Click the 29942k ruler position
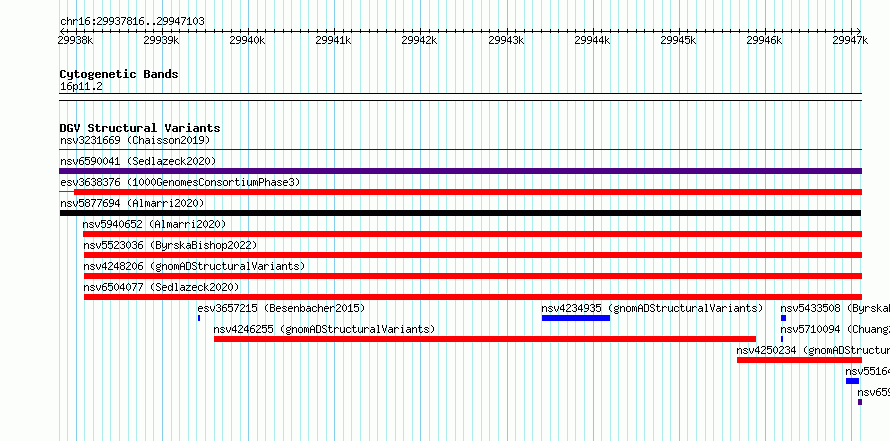 click(419, 40)
